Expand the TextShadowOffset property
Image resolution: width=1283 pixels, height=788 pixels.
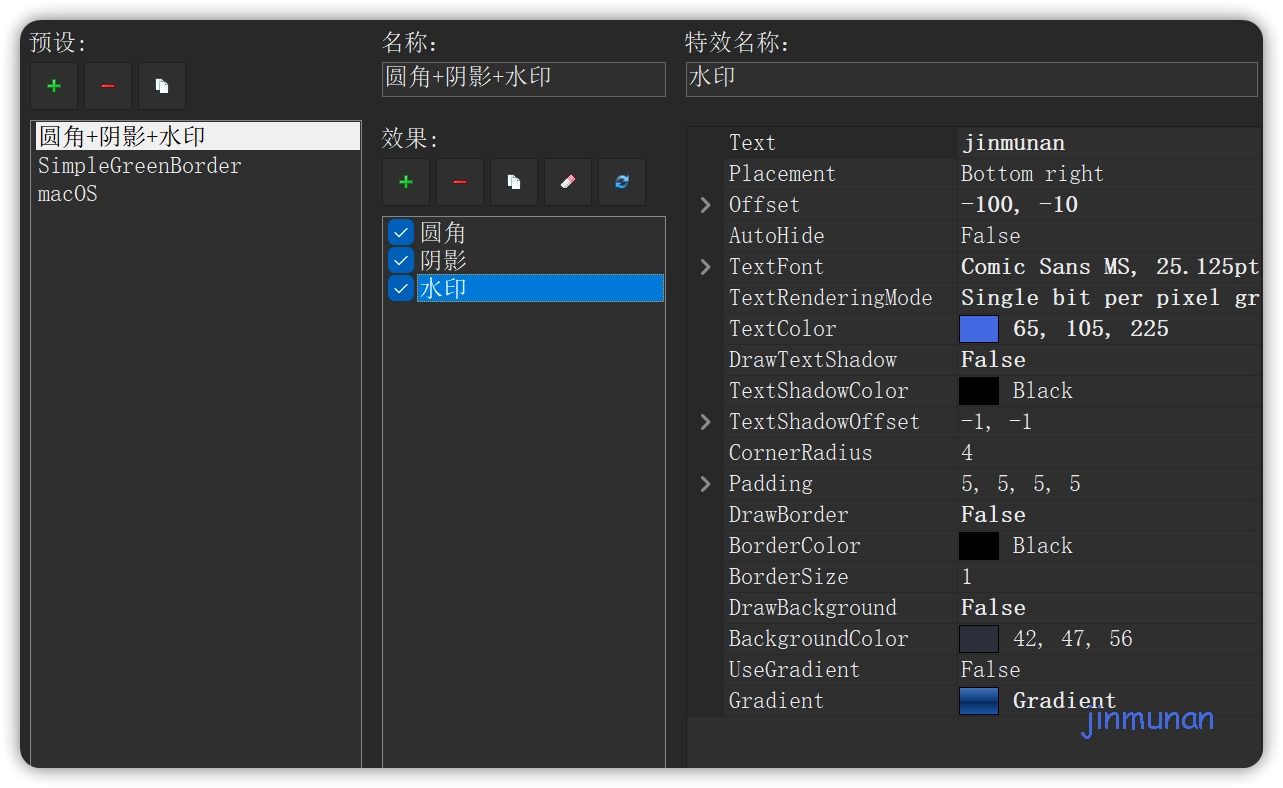click(x=706, y=422)
